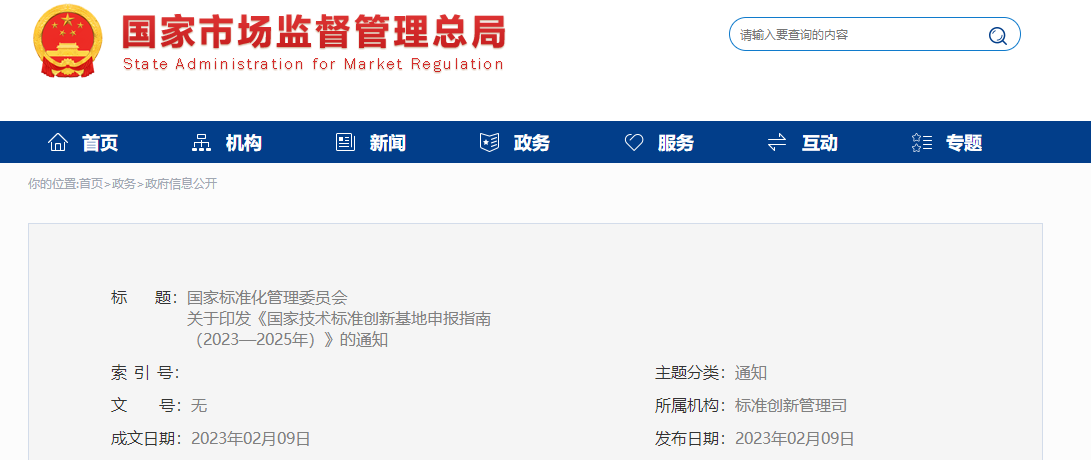Open the 政务 menu item
Screen dimensions: 1091x460
tap(532, 143)
